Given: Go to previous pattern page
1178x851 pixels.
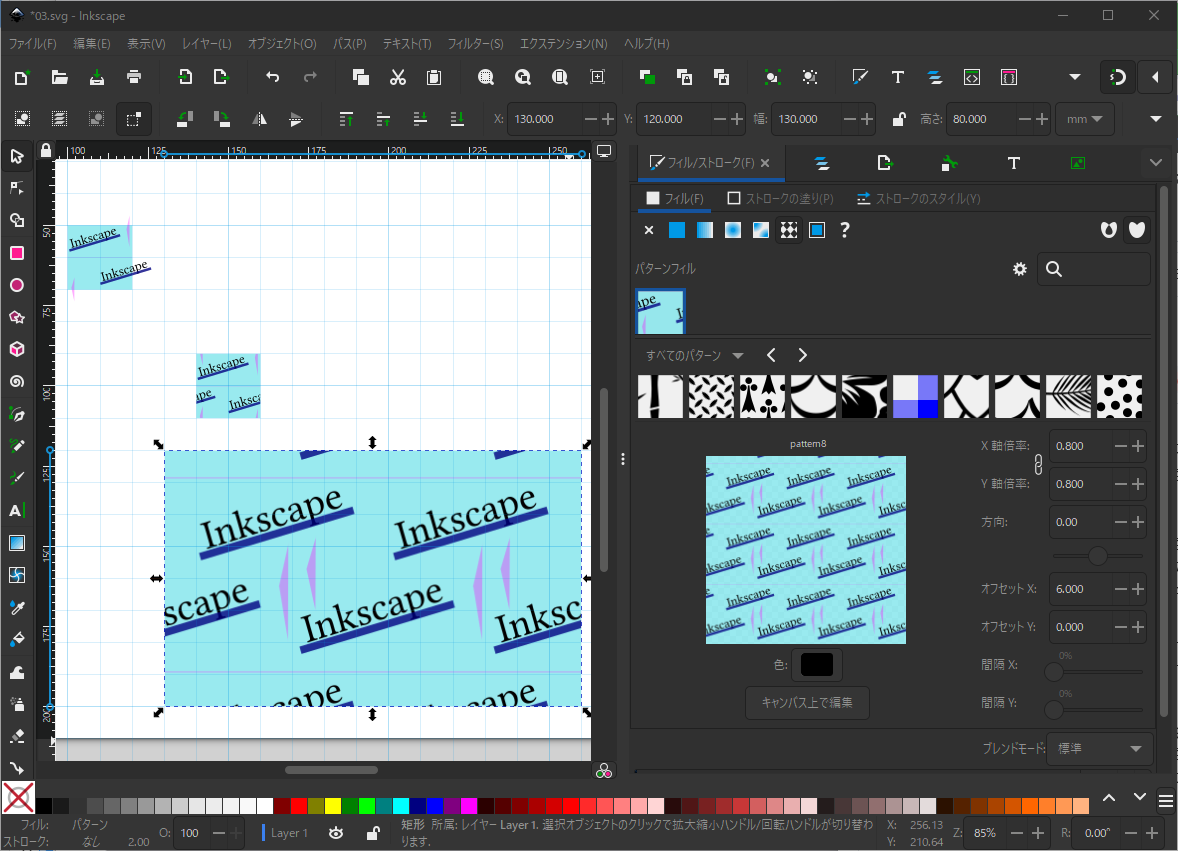Looking at the screenshot, I should coord(771,355).
